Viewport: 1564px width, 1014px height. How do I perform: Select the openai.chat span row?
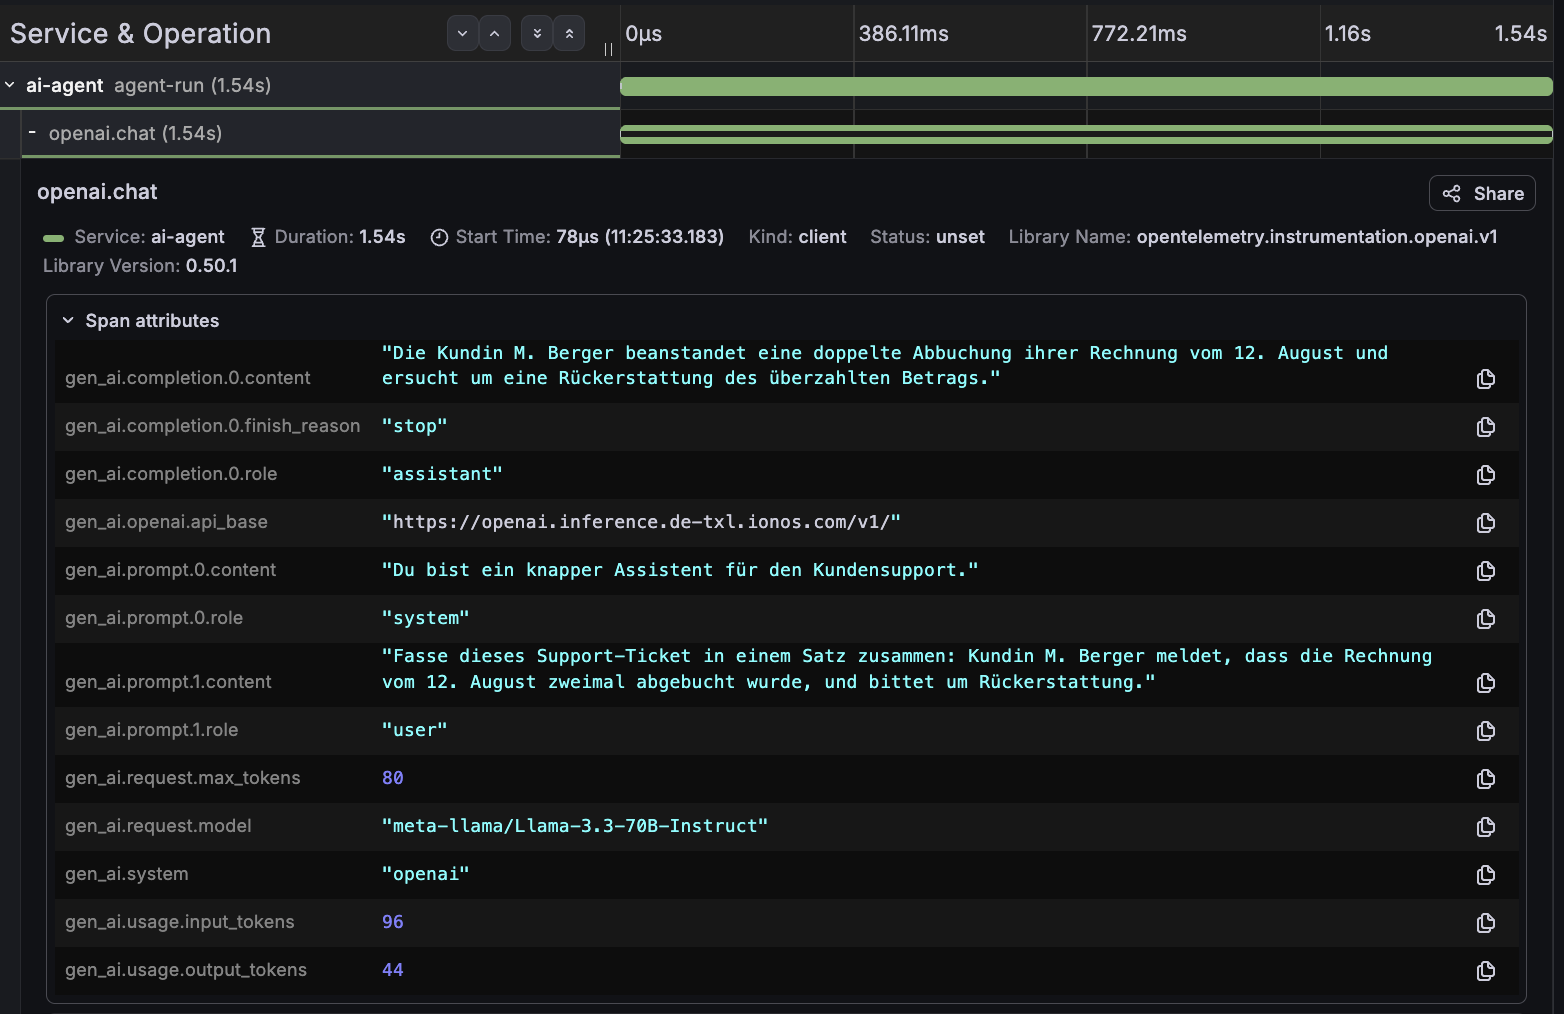click(x=320, y=133)
